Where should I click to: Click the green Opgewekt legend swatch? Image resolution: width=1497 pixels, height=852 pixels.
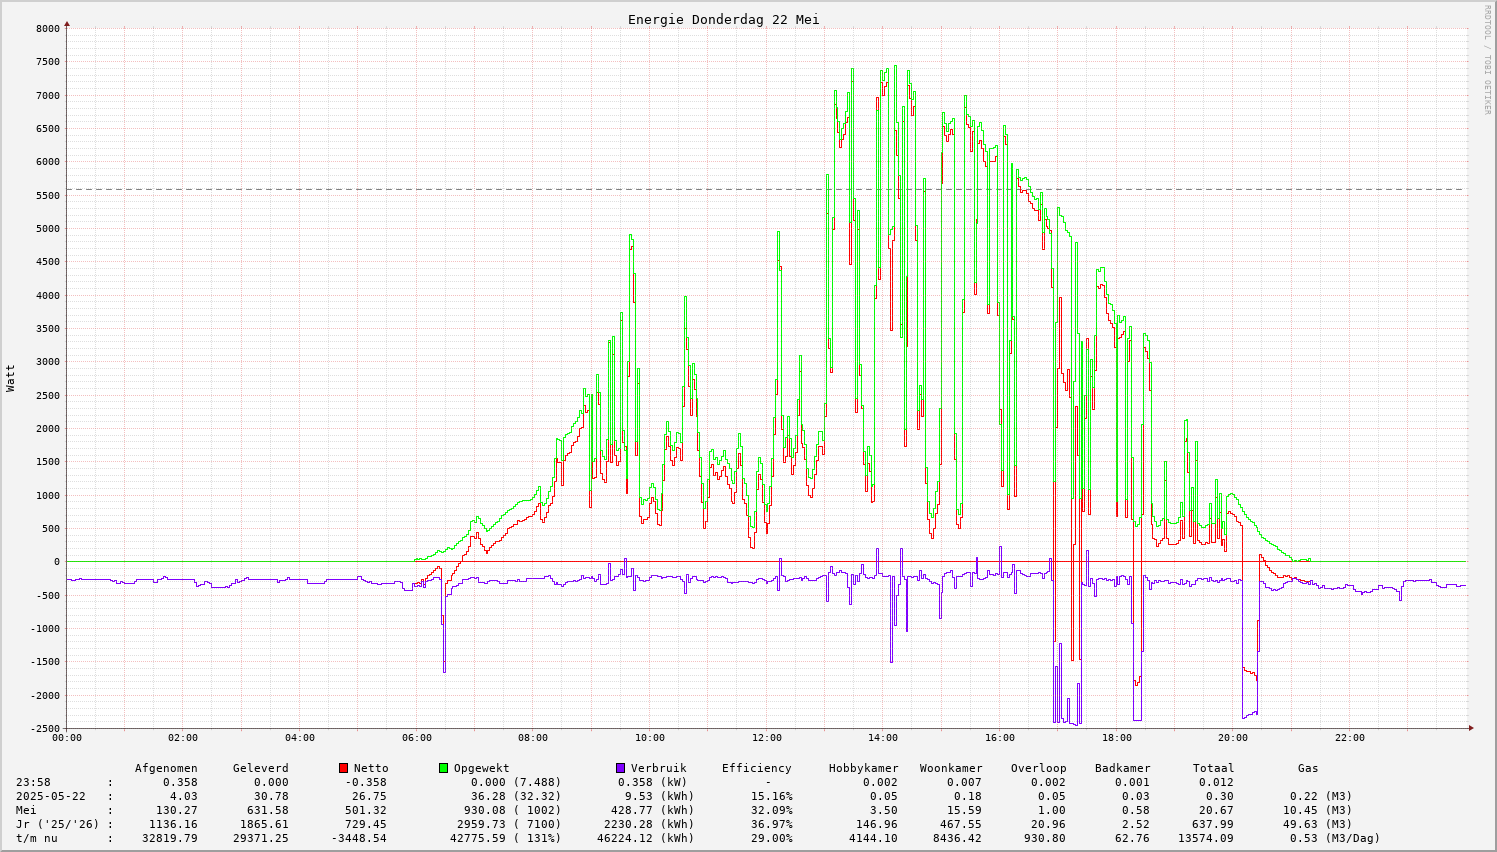pyautogui.click(x=443, y=768)
